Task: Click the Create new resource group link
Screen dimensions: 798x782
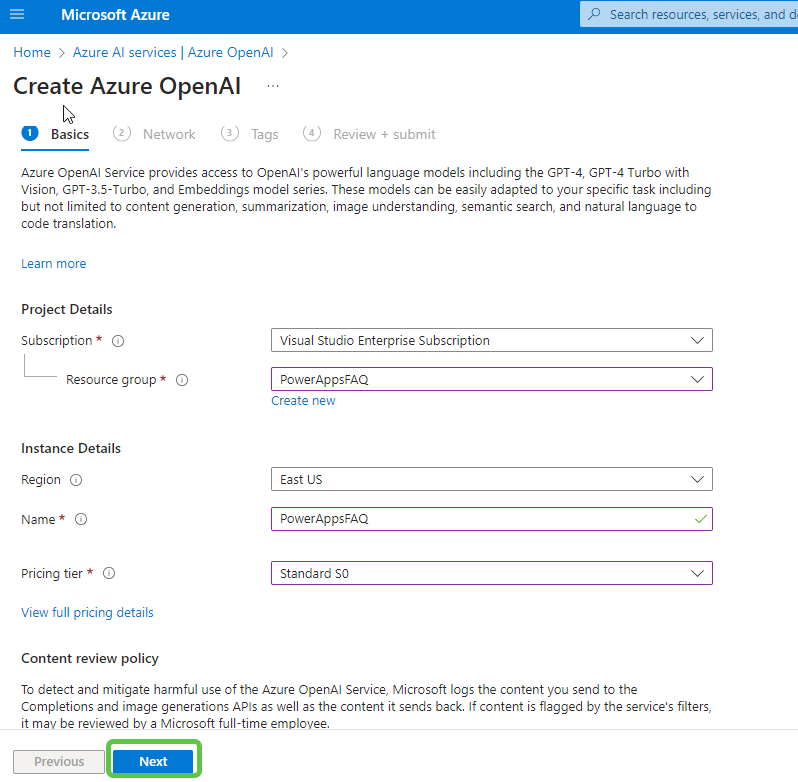Action: point(303,401)
